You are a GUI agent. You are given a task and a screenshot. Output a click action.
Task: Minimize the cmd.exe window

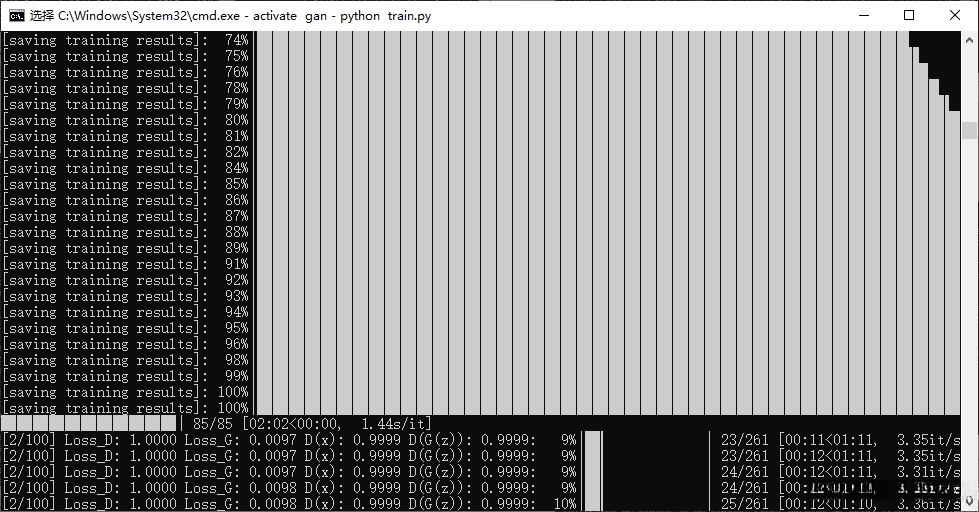click(x=864, y=16)
